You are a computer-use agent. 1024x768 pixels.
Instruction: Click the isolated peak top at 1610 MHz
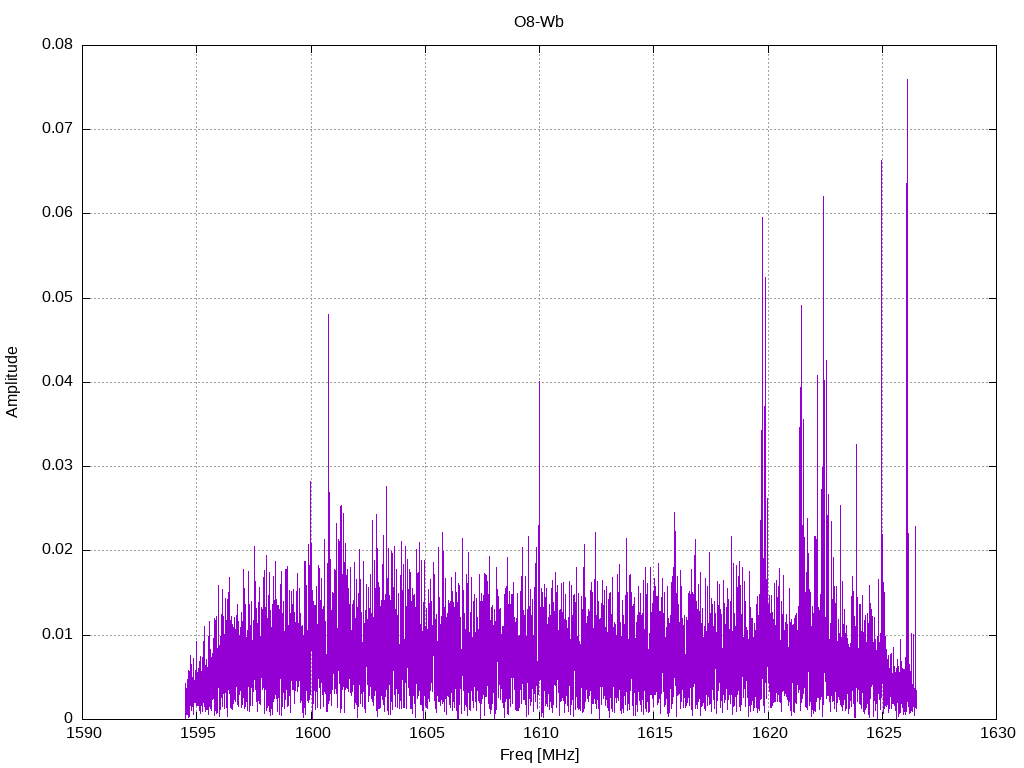[x=539, y=382]
